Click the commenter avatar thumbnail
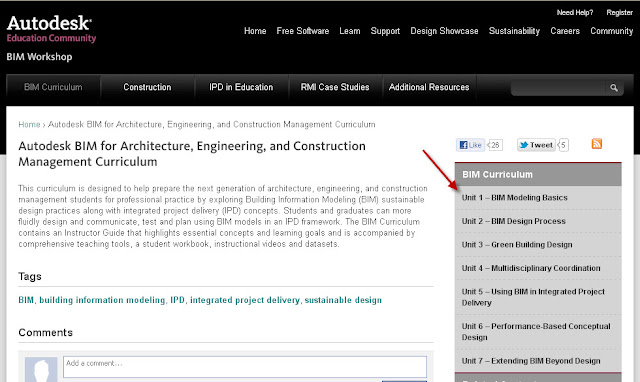 tap(41, 370)
